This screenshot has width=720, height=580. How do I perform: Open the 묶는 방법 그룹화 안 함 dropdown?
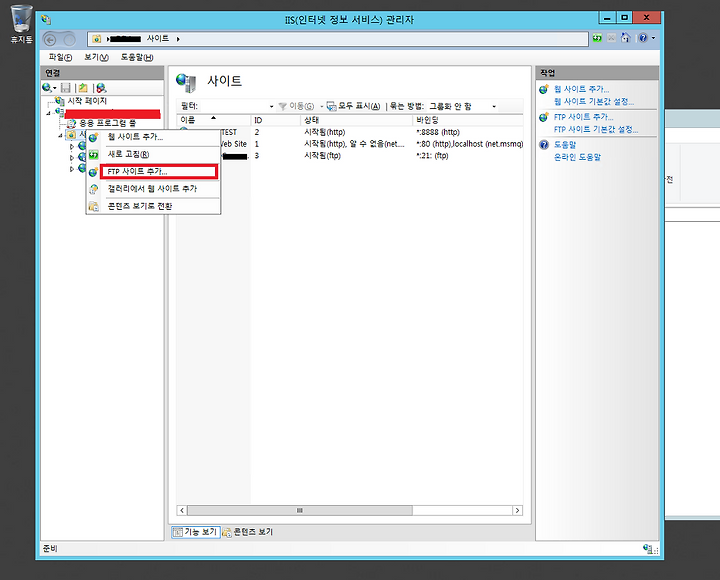point(494,107)
